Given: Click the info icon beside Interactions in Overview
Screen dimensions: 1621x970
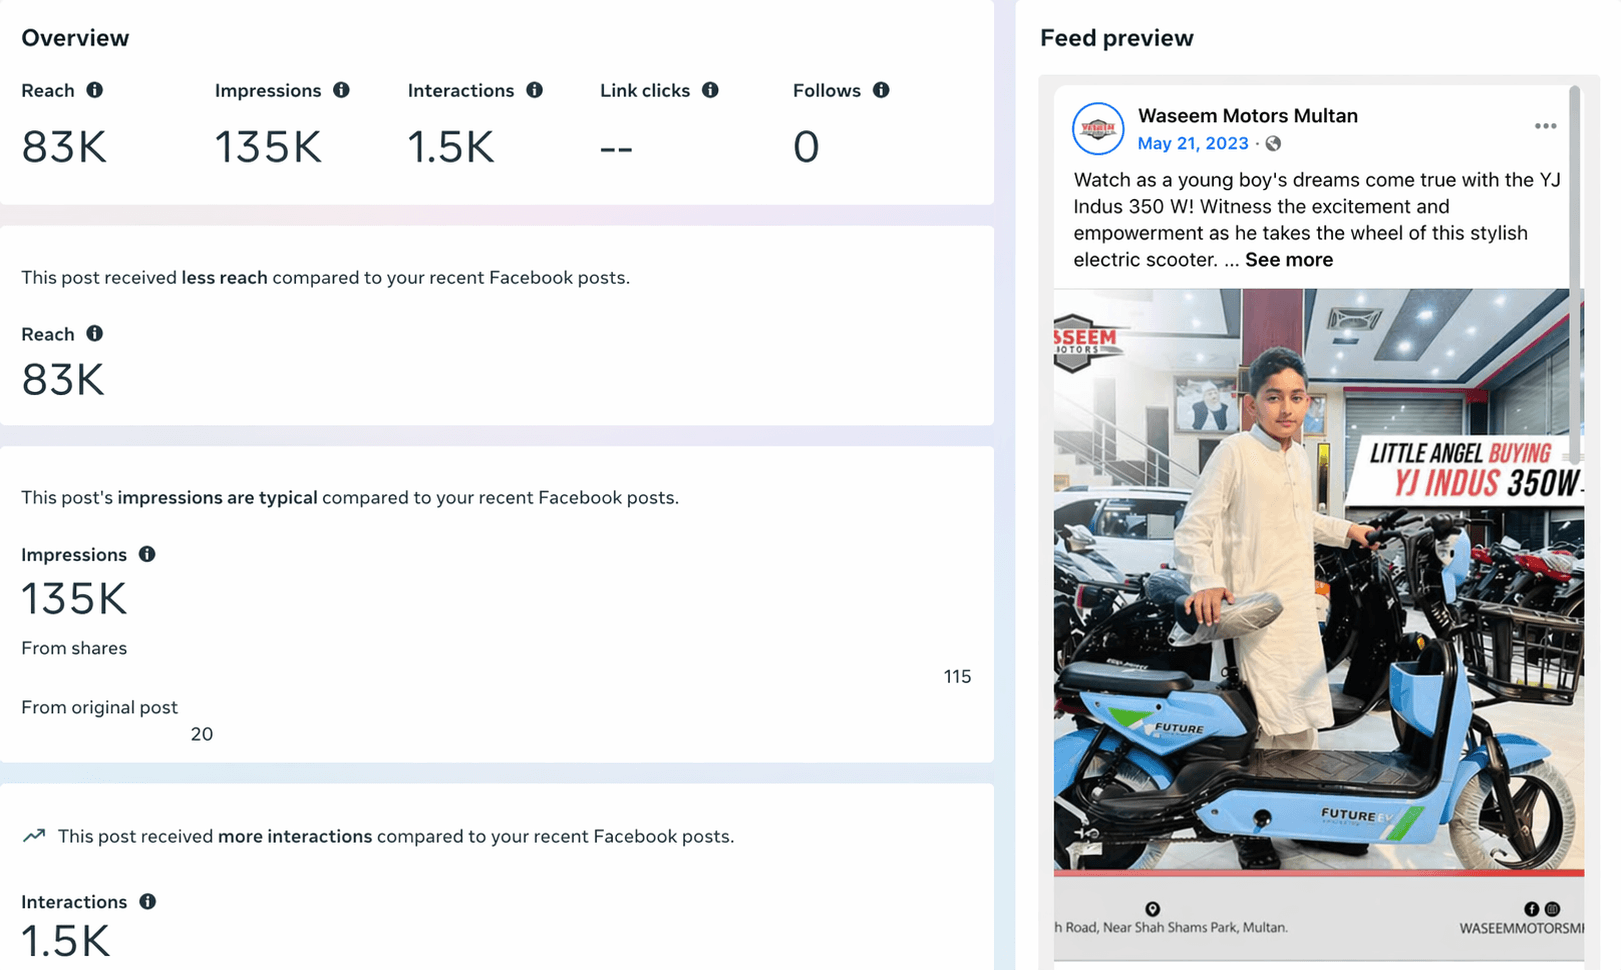Looking at the screenshot, I should click(x=535, y=90).
